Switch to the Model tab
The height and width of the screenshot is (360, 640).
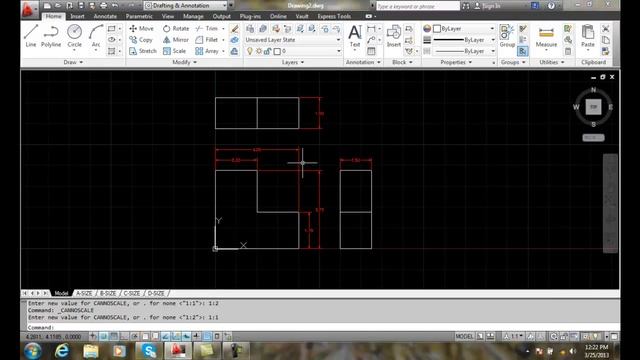tap(61, 293)
